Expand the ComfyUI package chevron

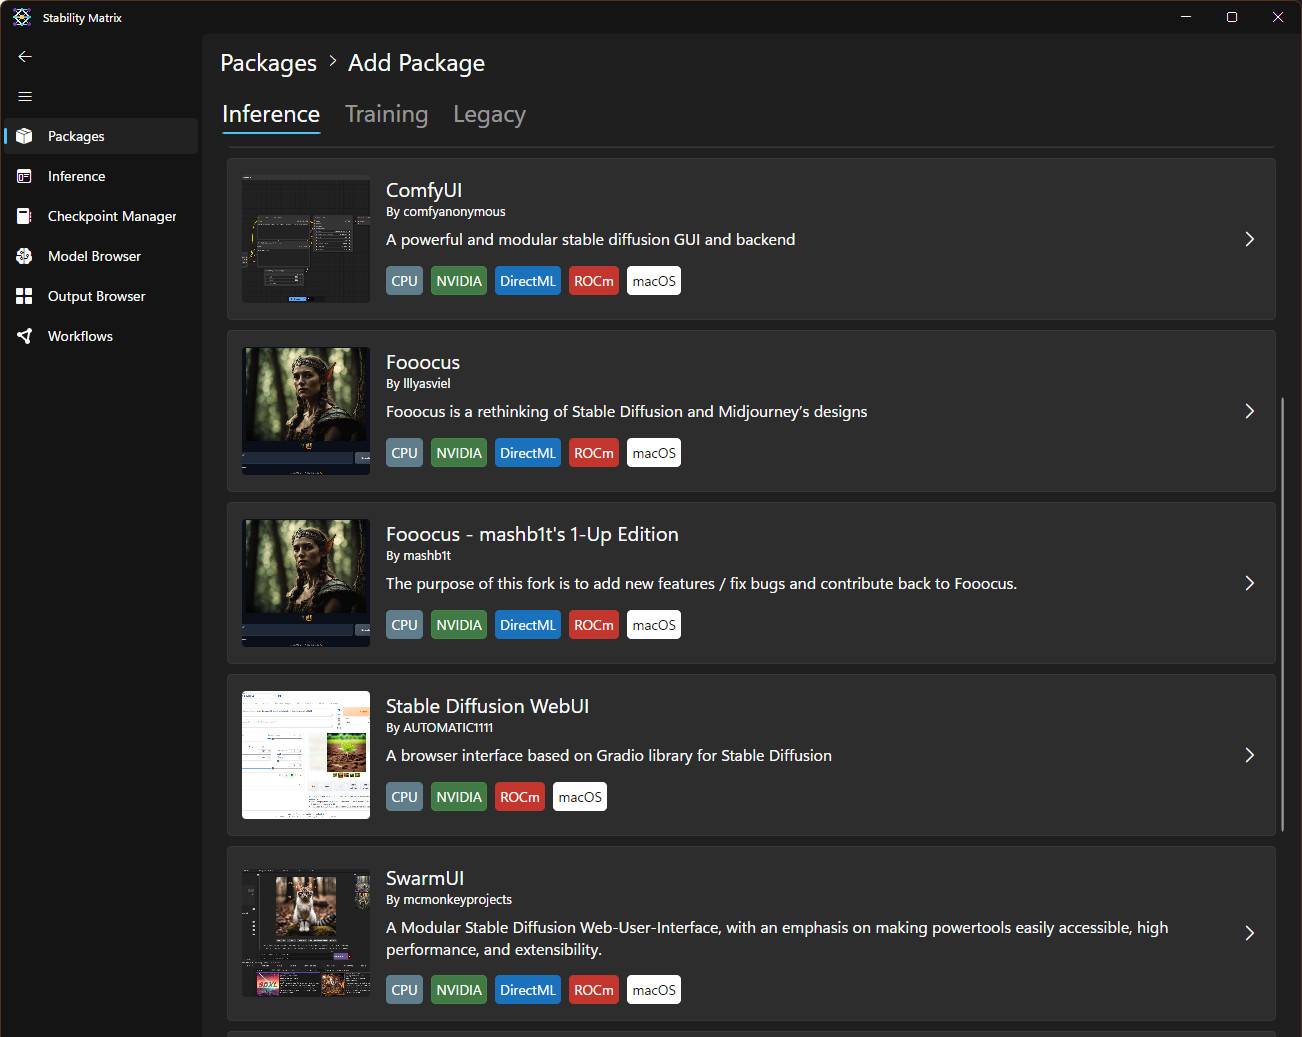click(x=1250, y=239)
